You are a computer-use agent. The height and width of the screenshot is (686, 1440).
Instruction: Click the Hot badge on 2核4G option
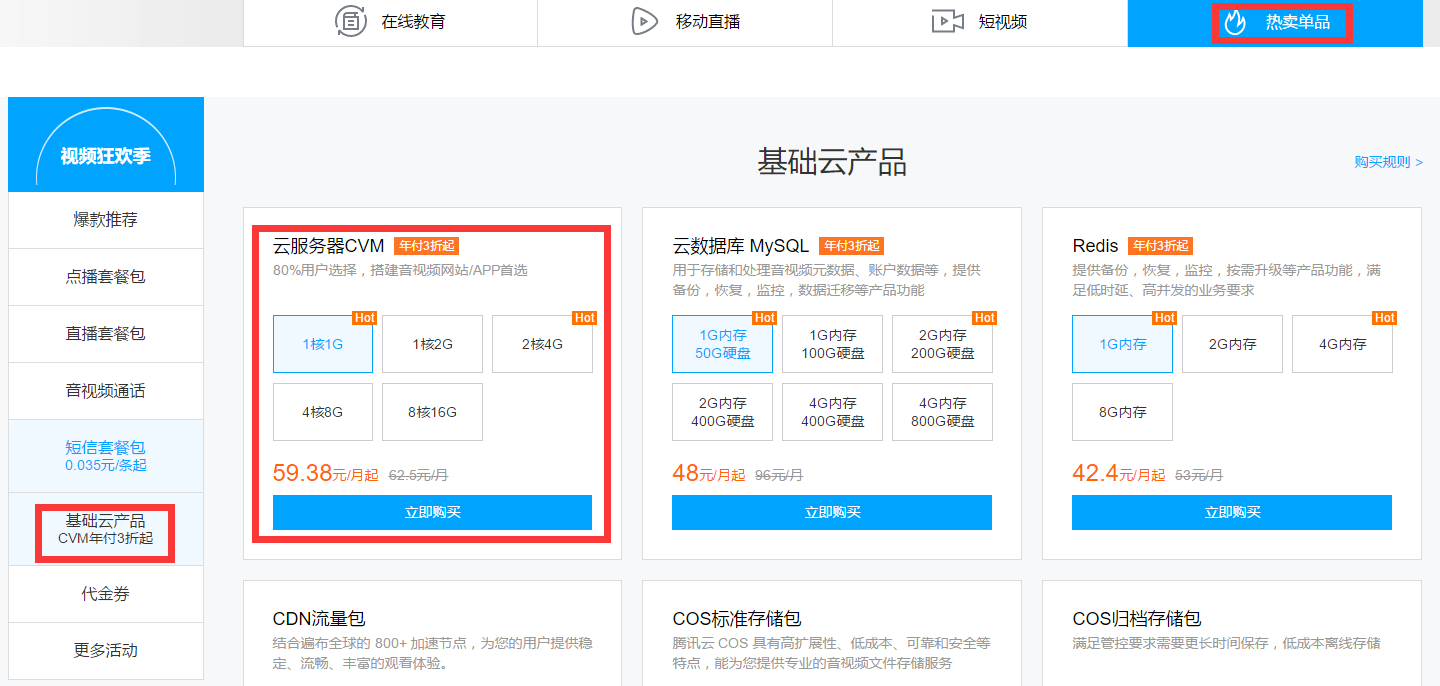584,318
